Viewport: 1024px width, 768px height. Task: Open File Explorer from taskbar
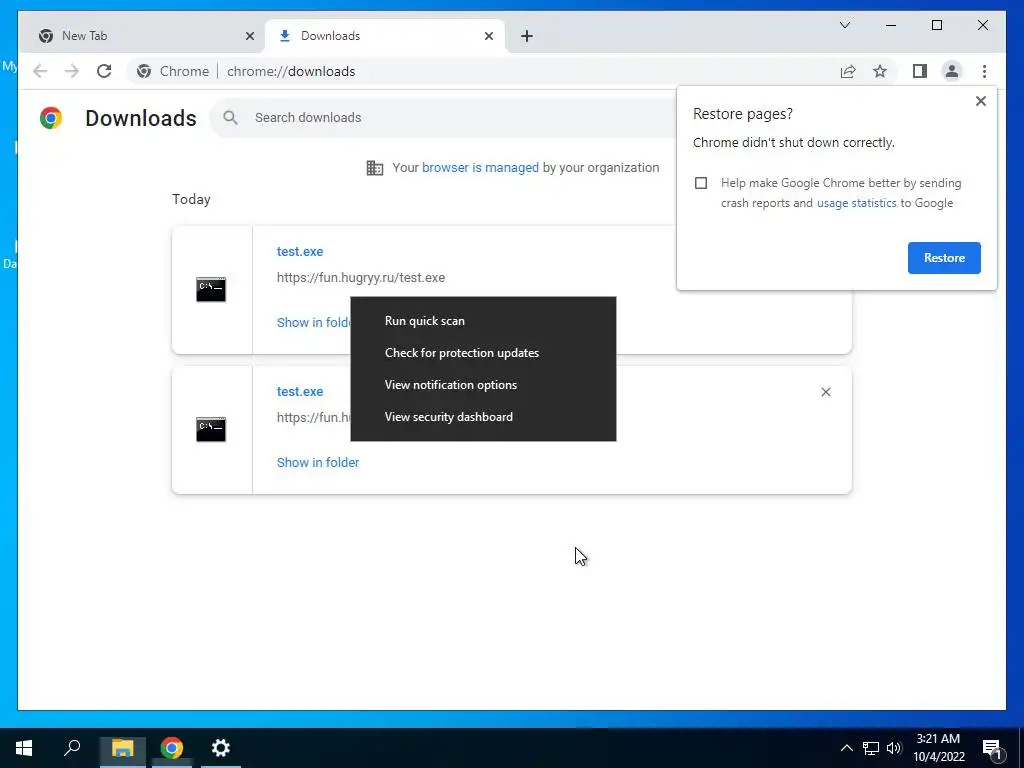click(122, 748)
